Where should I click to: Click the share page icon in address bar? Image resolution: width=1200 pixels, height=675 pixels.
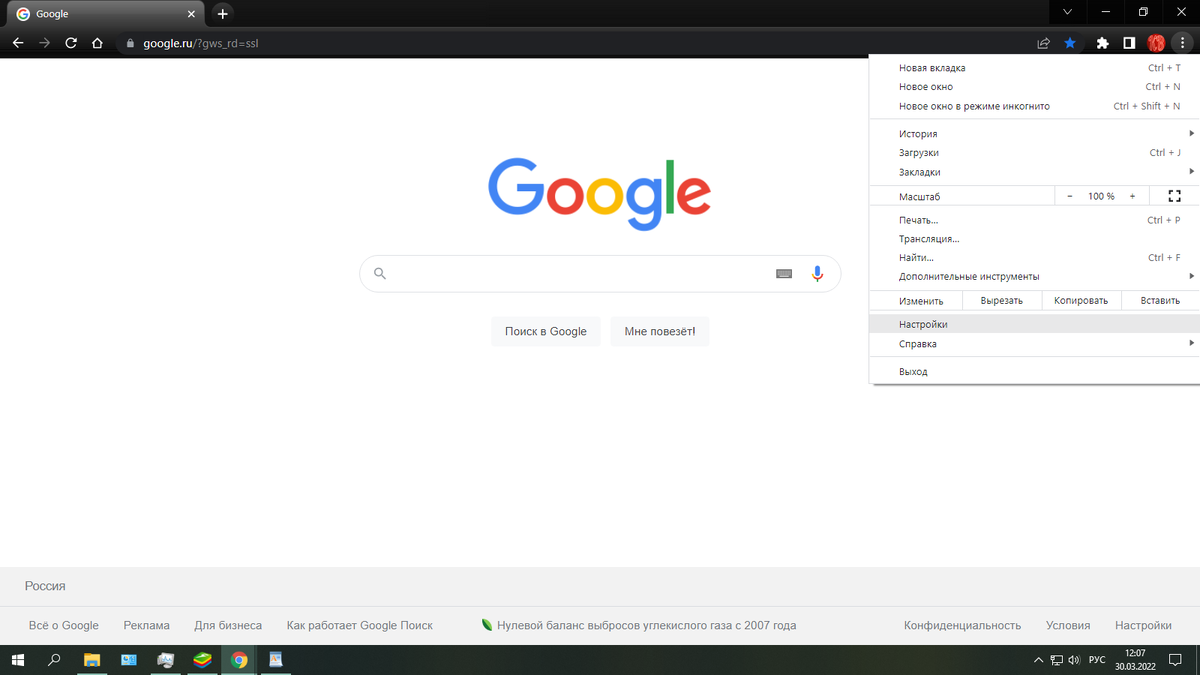(x=1043, y=43)
